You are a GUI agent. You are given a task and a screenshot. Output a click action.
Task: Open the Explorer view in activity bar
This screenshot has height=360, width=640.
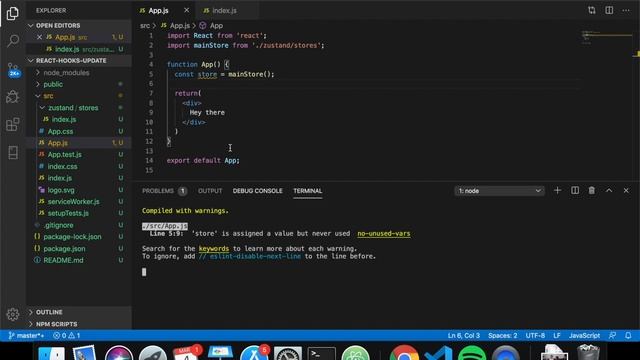(13, 13)
